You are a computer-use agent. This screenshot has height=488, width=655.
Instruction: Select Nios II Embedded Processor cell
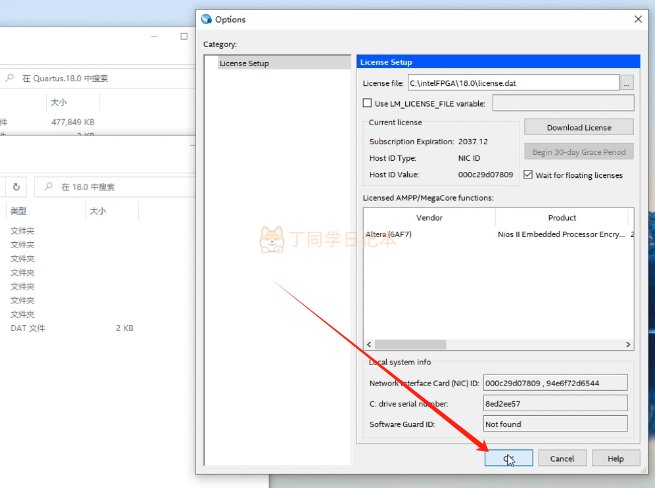point(561,234)
